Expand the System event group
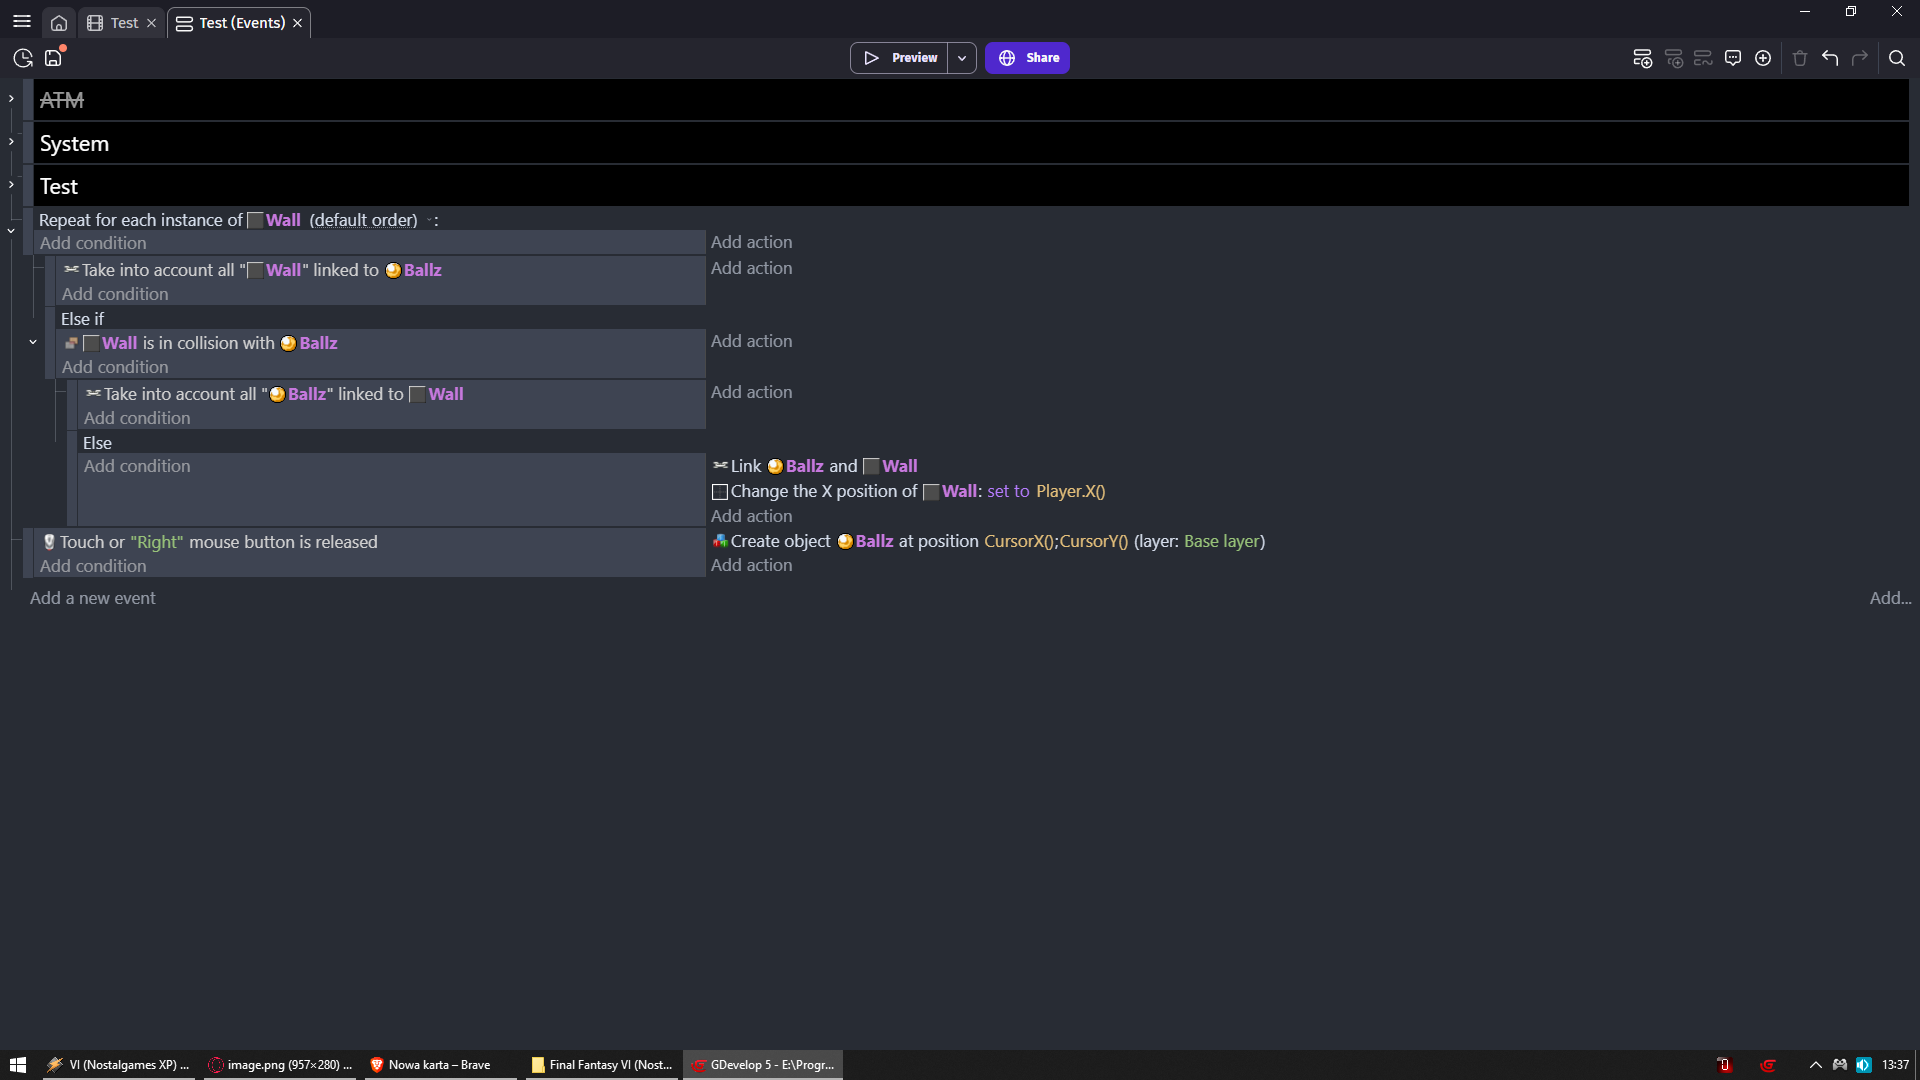Viewport: 1920px width, 1080px height. [x=11, y=142]
